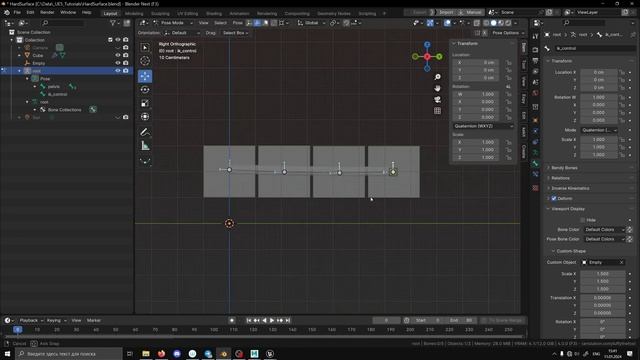Toggle visibility eye for Cube
Screen dimensions: 640x360
pos(118,55)
